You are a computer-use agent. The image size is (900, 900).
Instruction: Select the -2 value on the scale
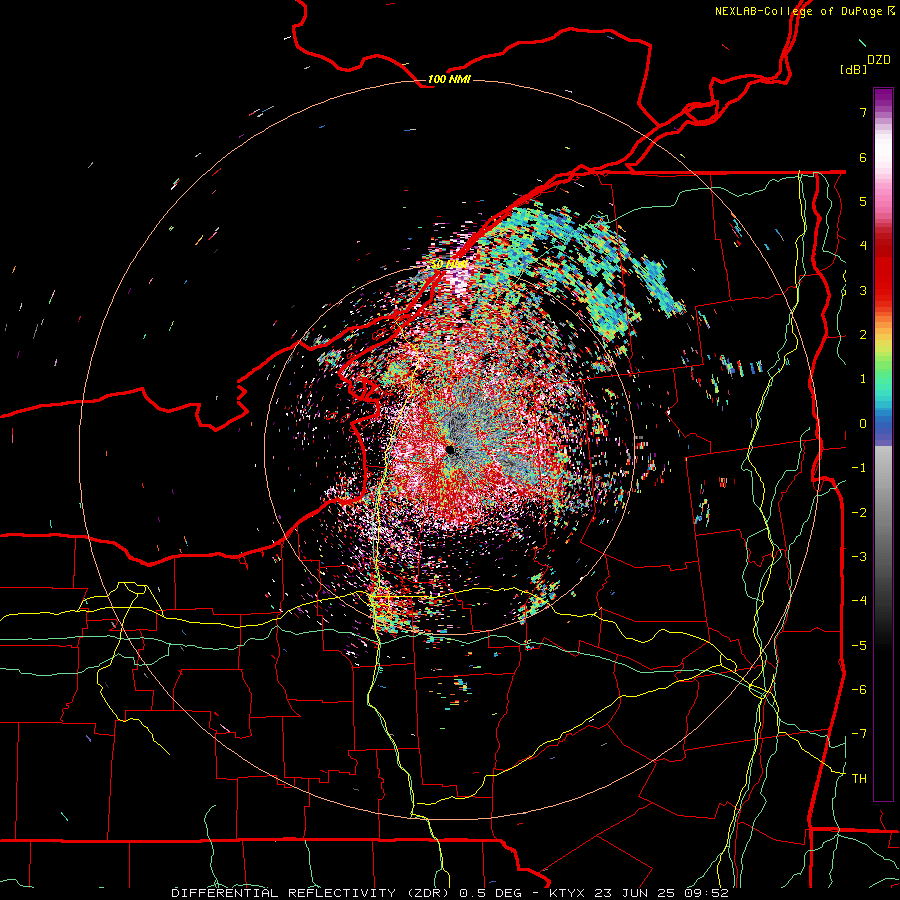859,513
